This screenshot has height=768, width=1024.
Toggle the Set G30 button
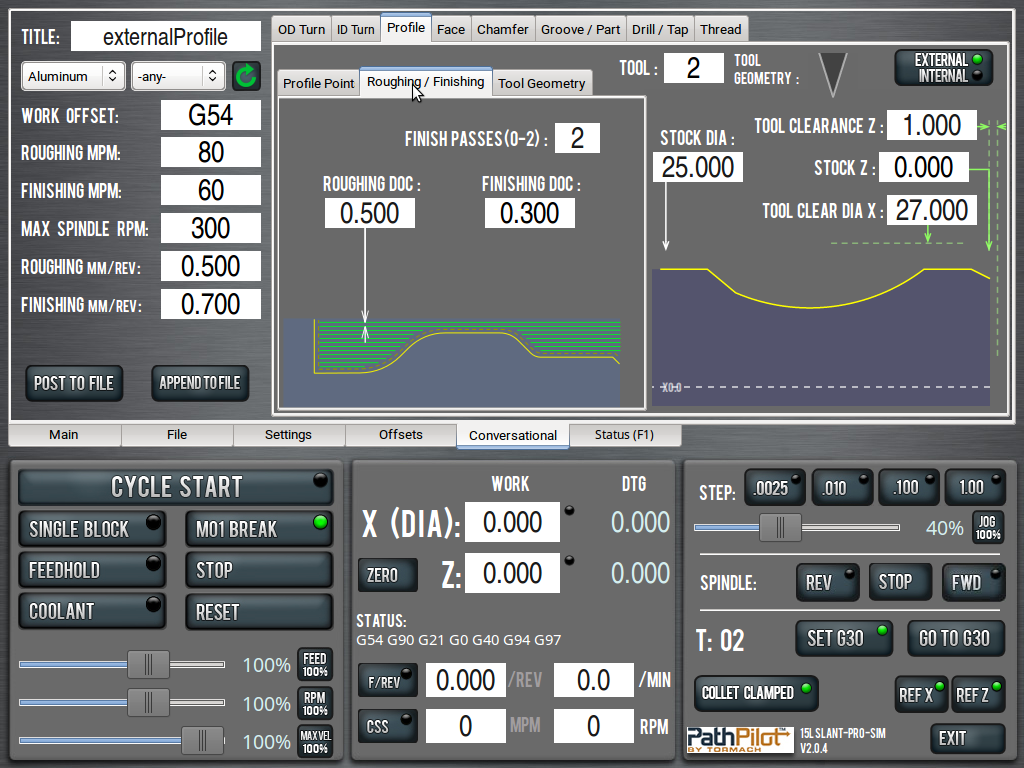click(844, 638)
